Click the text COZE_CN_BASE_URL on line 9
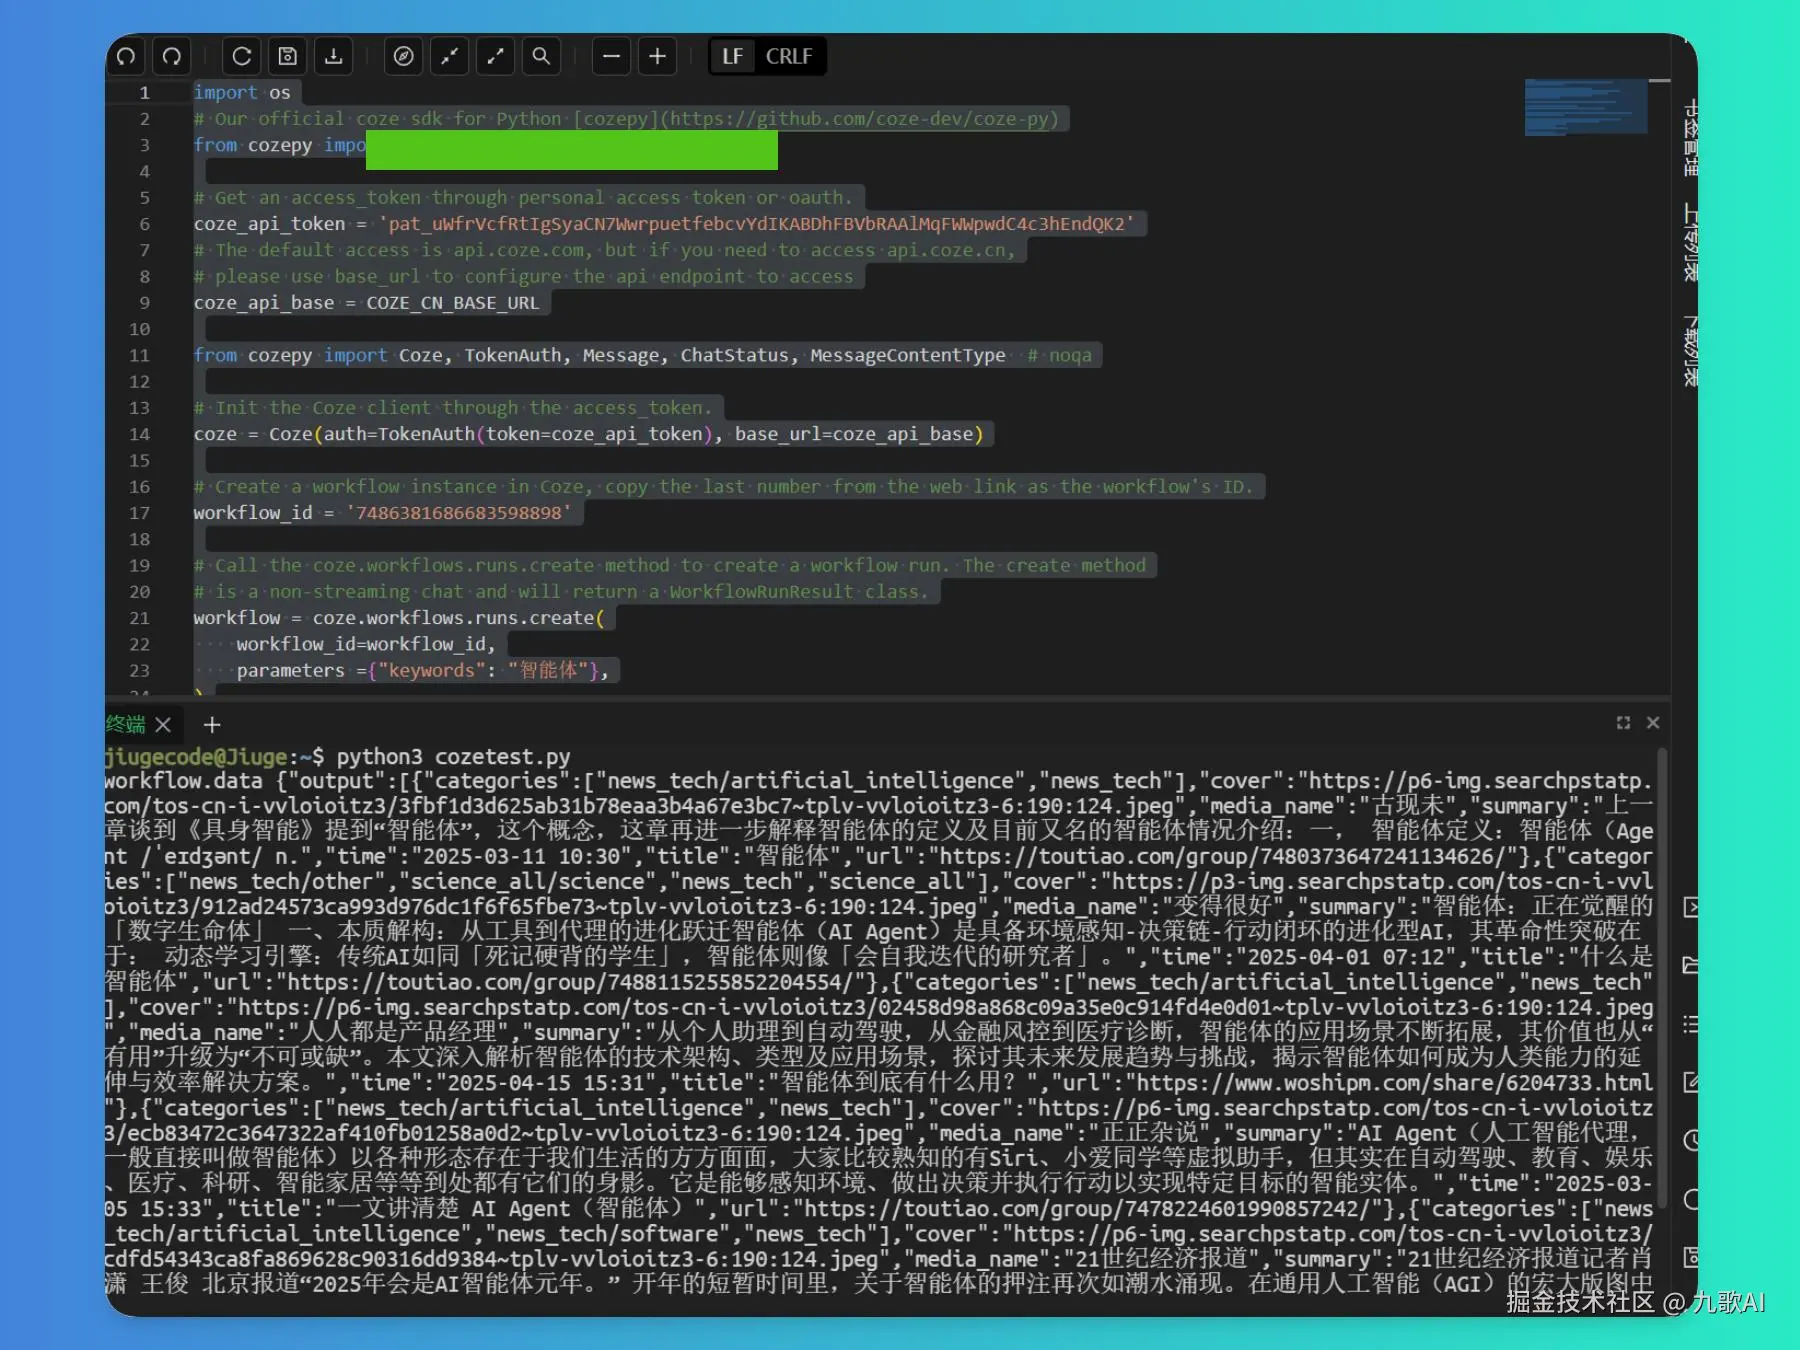 click(x=452, y=303)
